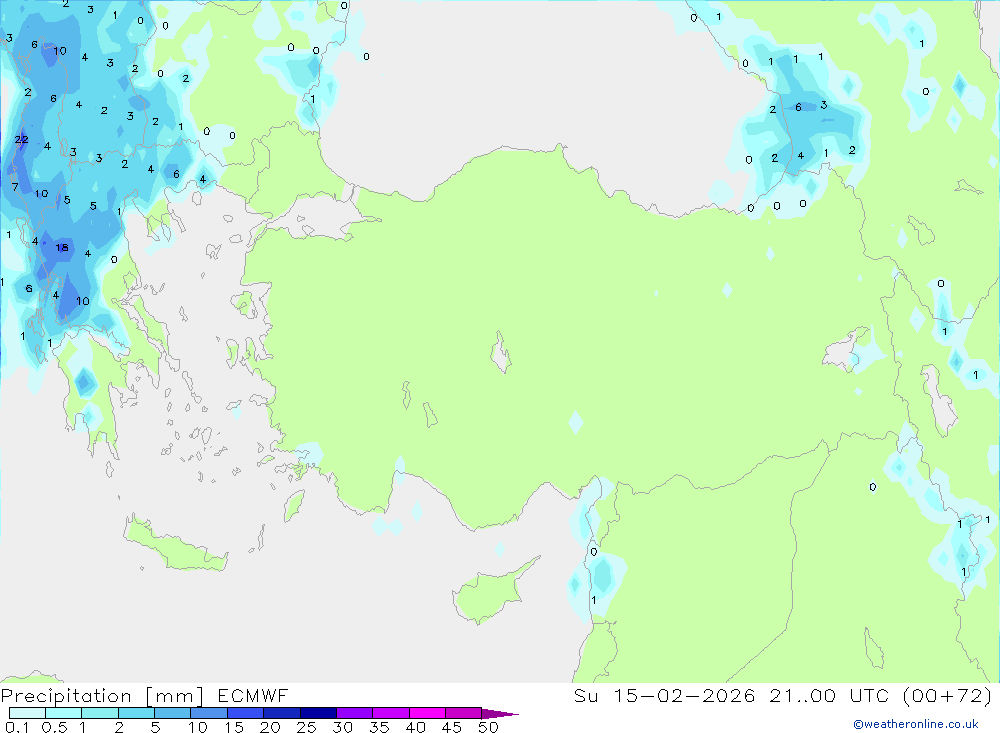Click the legend label '0.1'
Image resolution: width=1000 pixels, height=733 pixels.
17,727
